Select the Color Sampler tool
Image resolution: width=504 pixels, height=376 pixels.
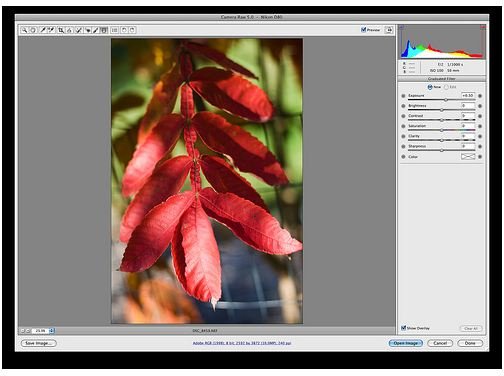tap(51, 30)
